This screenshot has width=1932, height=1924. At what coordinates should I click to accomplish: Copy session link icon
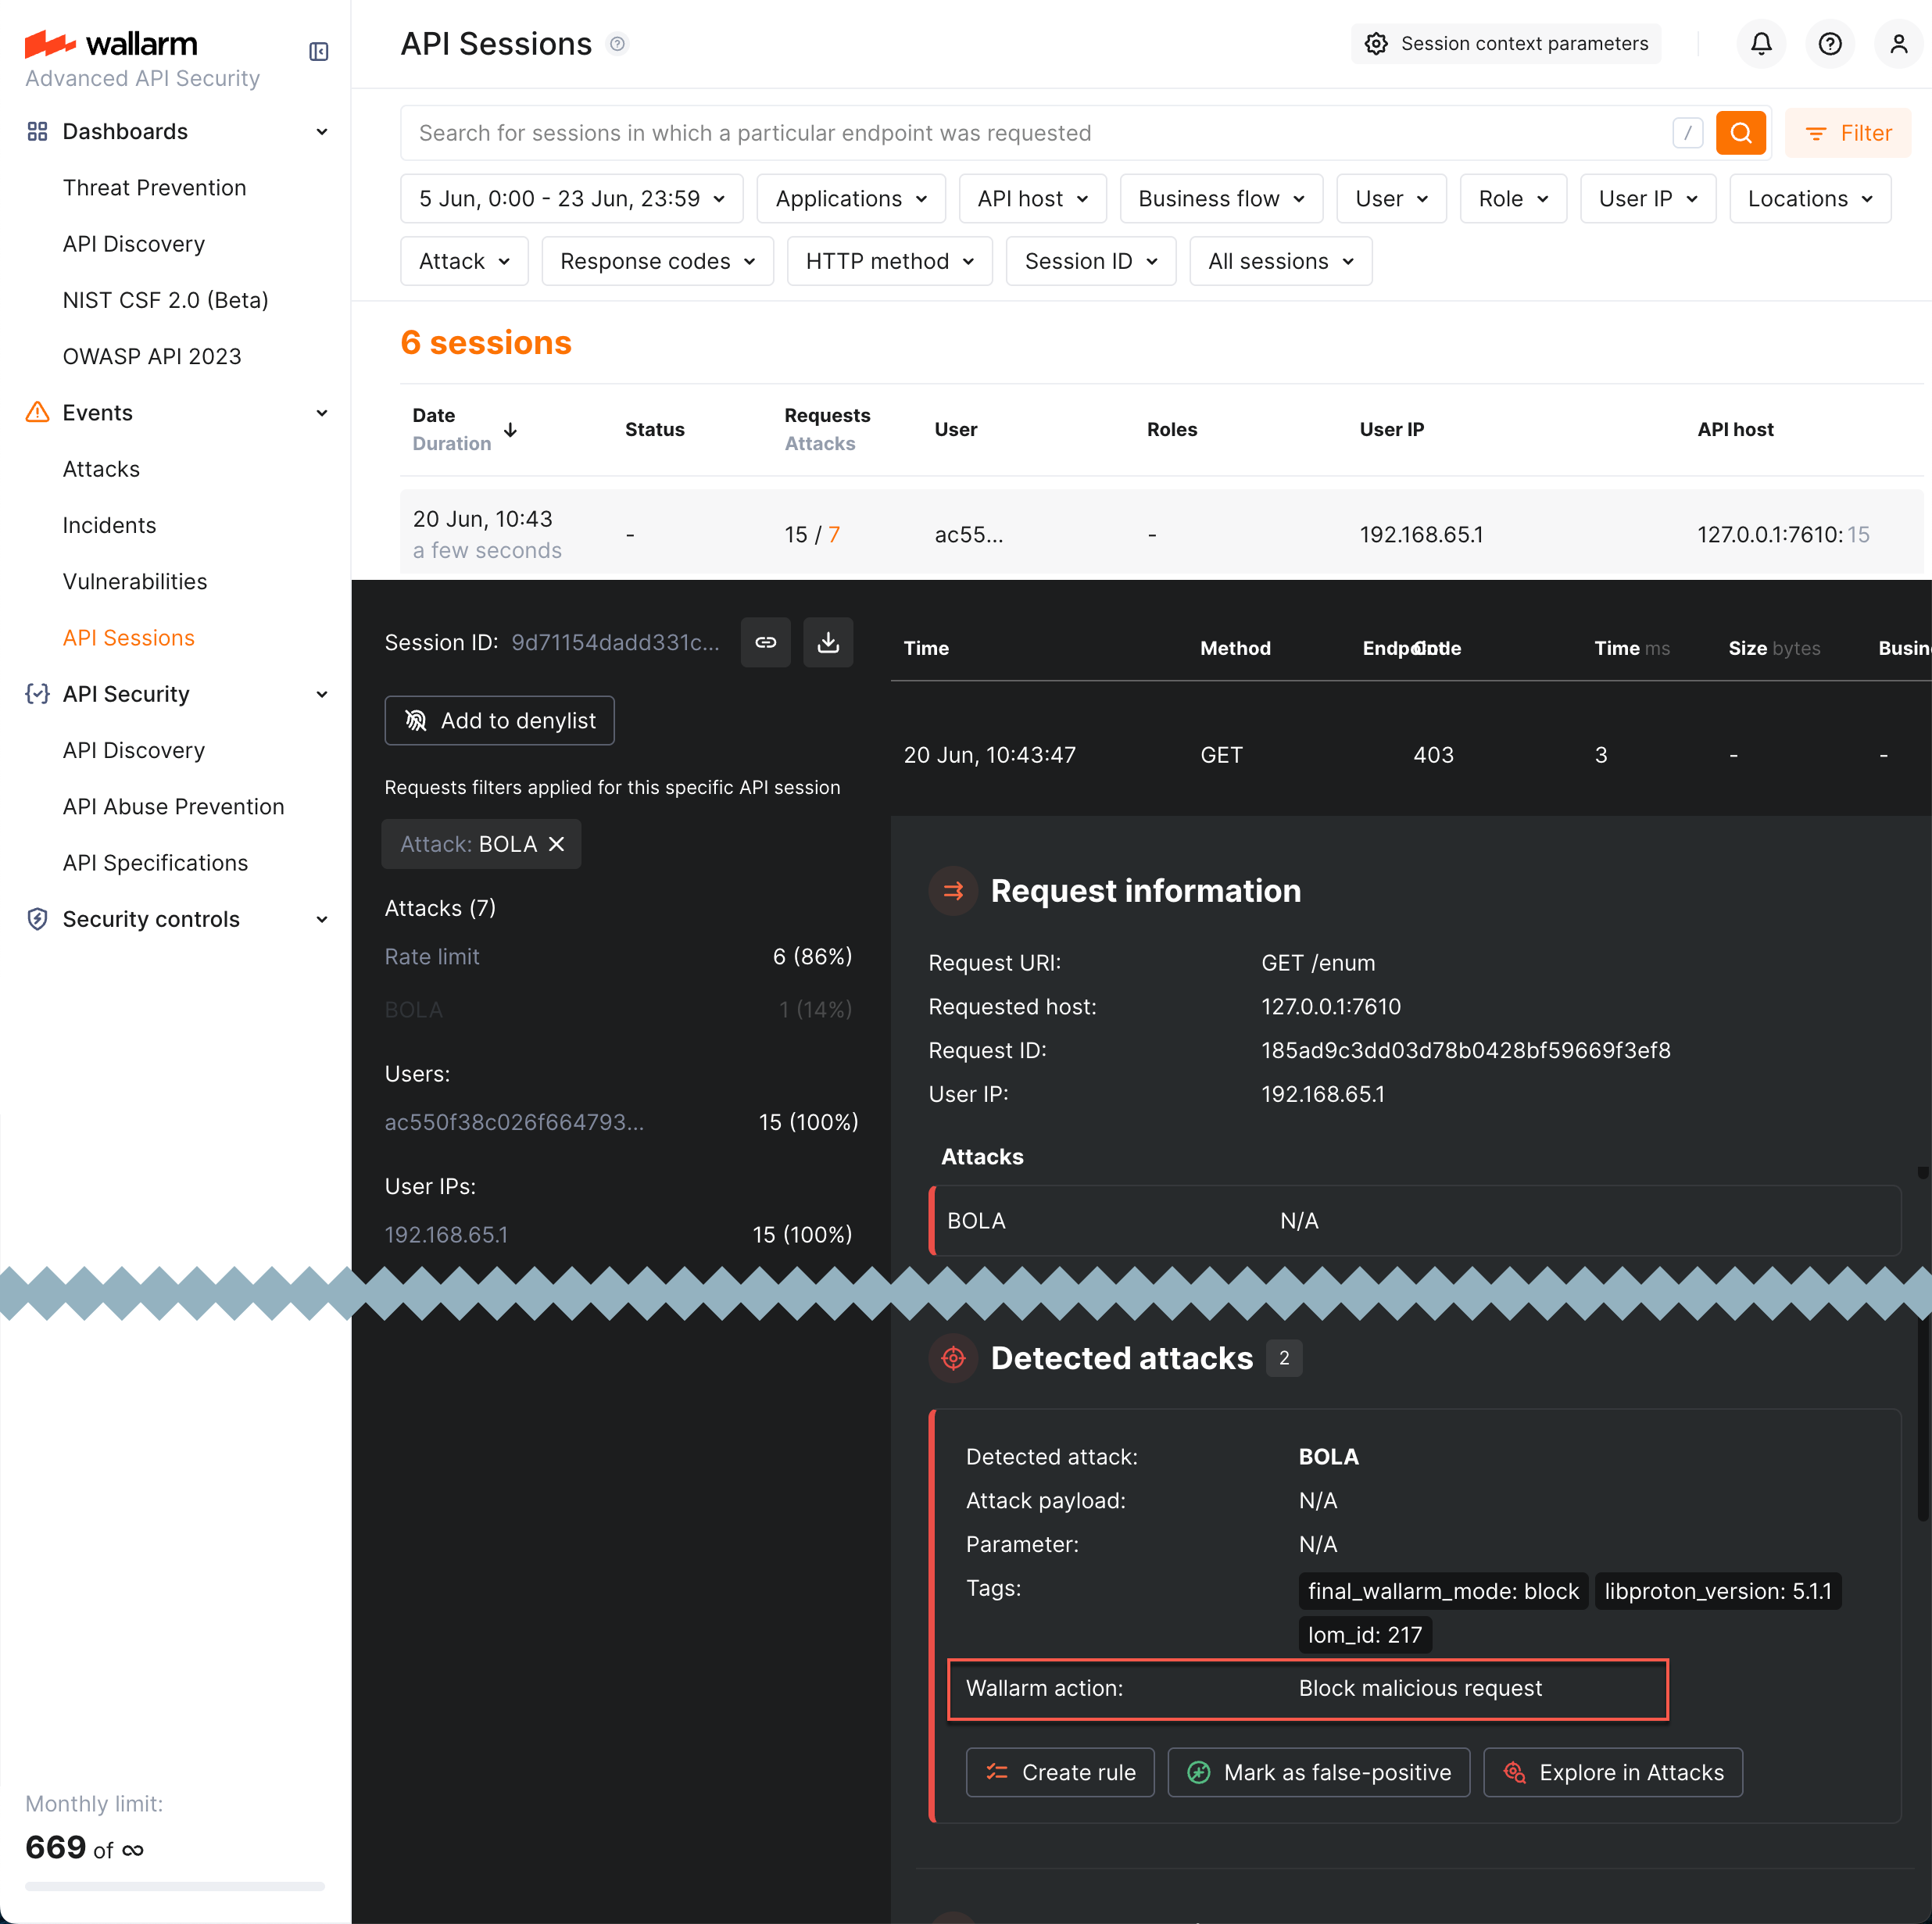pos(765,642)
